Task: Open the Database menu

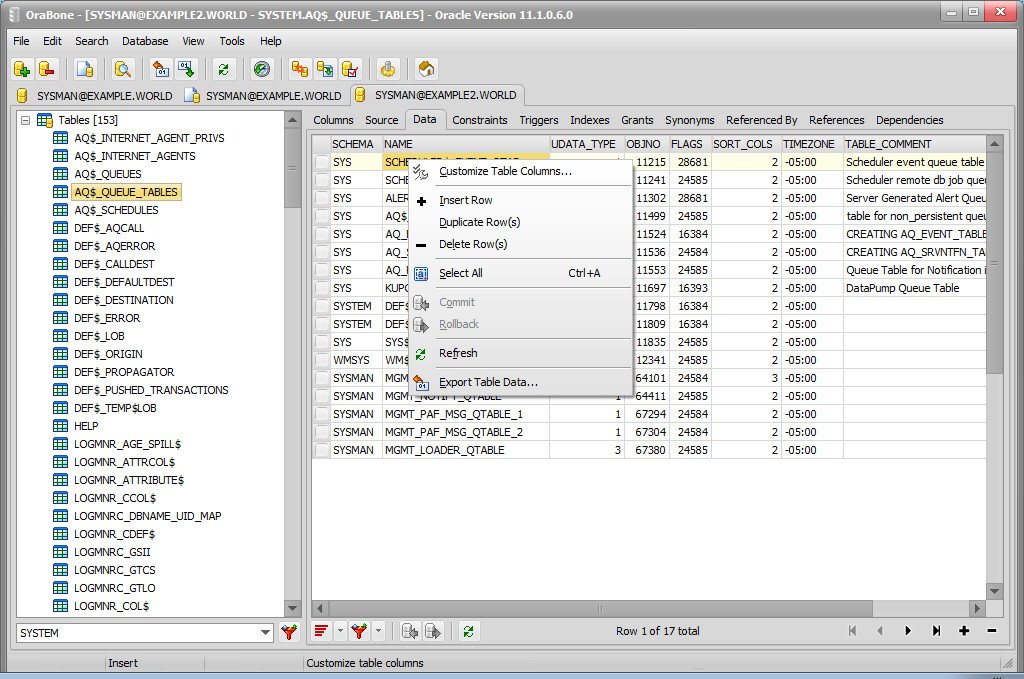Action: pos(145,41)
